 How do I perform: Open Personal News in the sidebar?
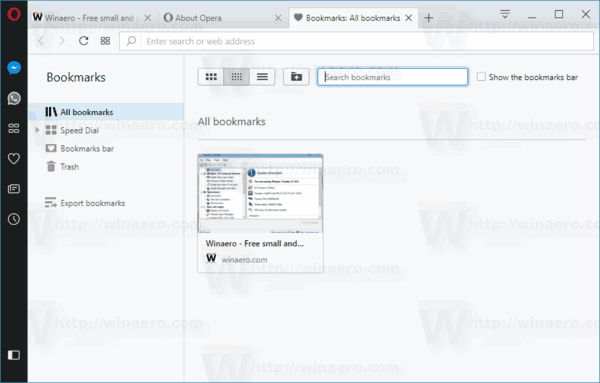pos(14,189)
